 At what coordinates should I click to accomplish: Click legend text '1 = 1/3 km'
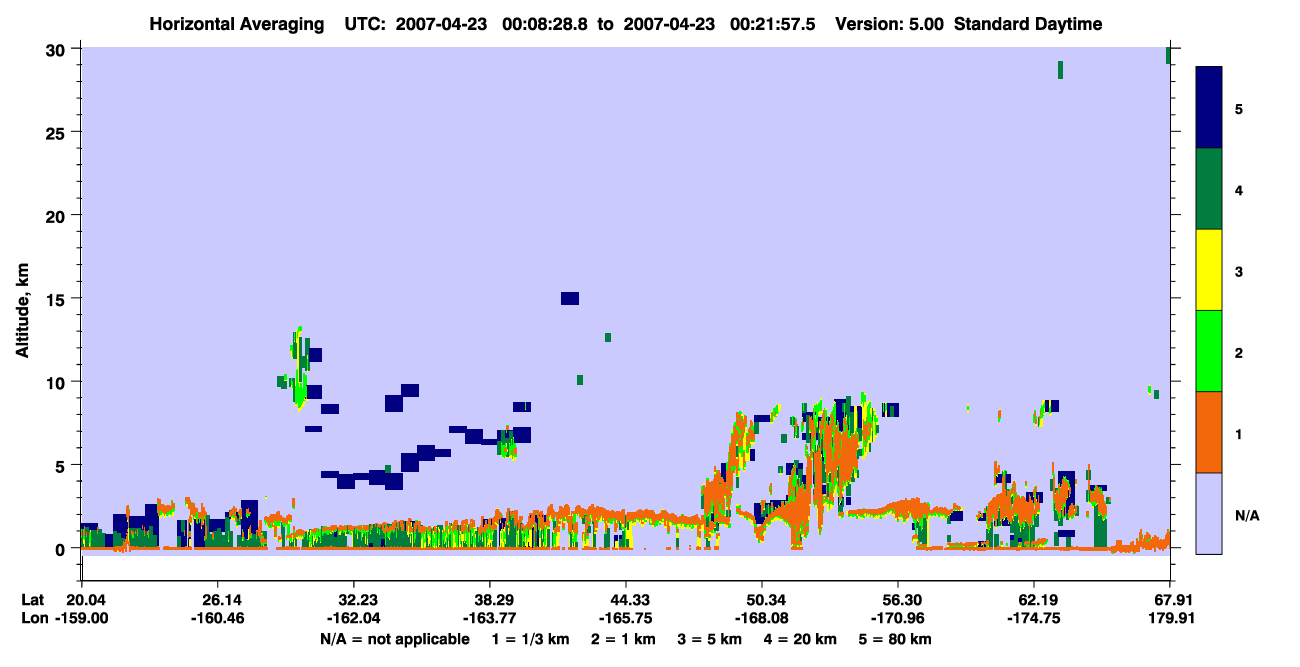530,639
